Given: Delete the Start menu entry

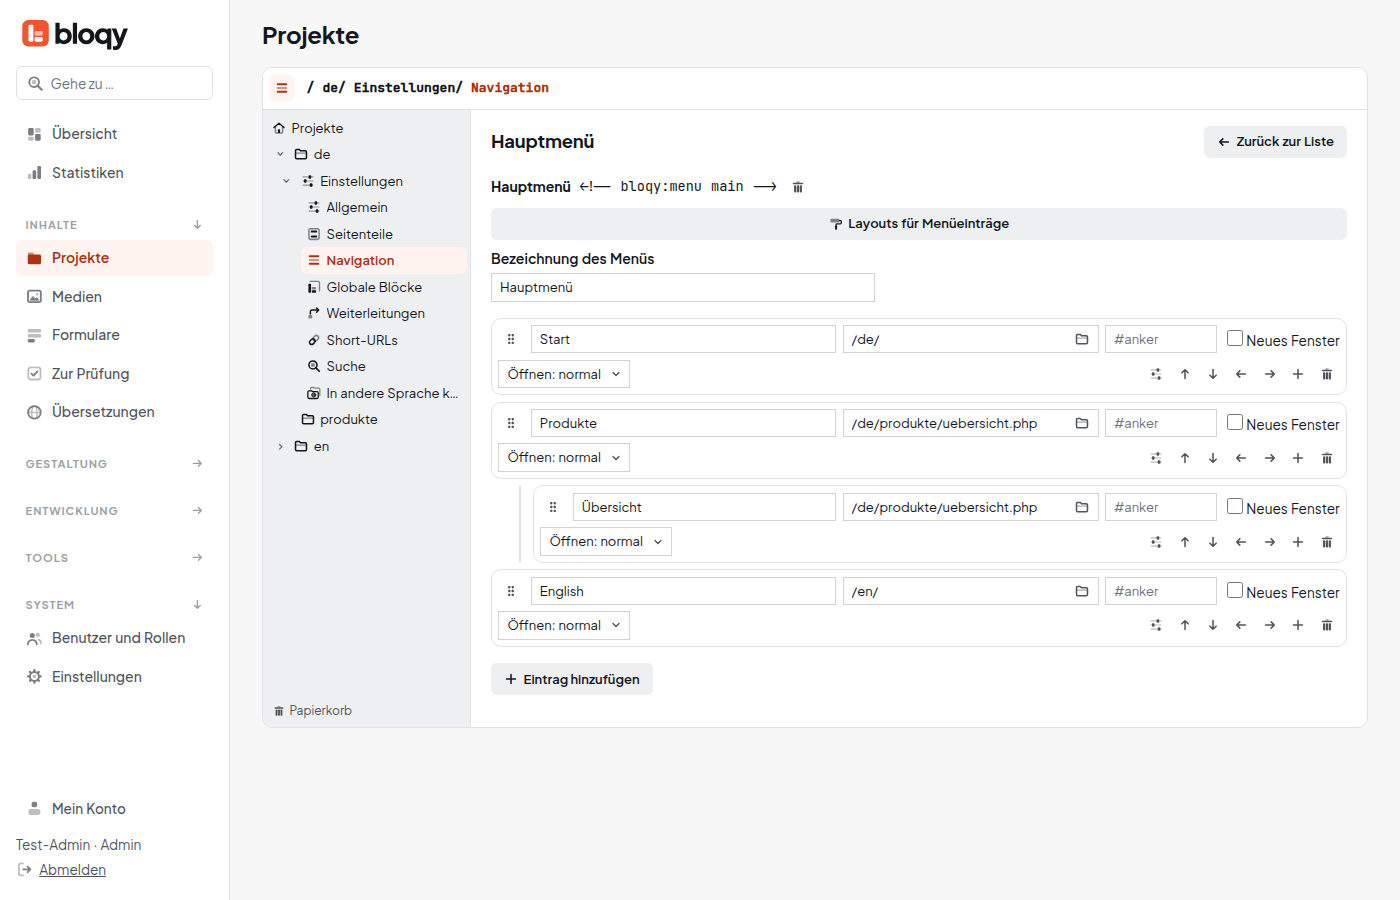Looking at the screenshot, I should click(1327, 374).
